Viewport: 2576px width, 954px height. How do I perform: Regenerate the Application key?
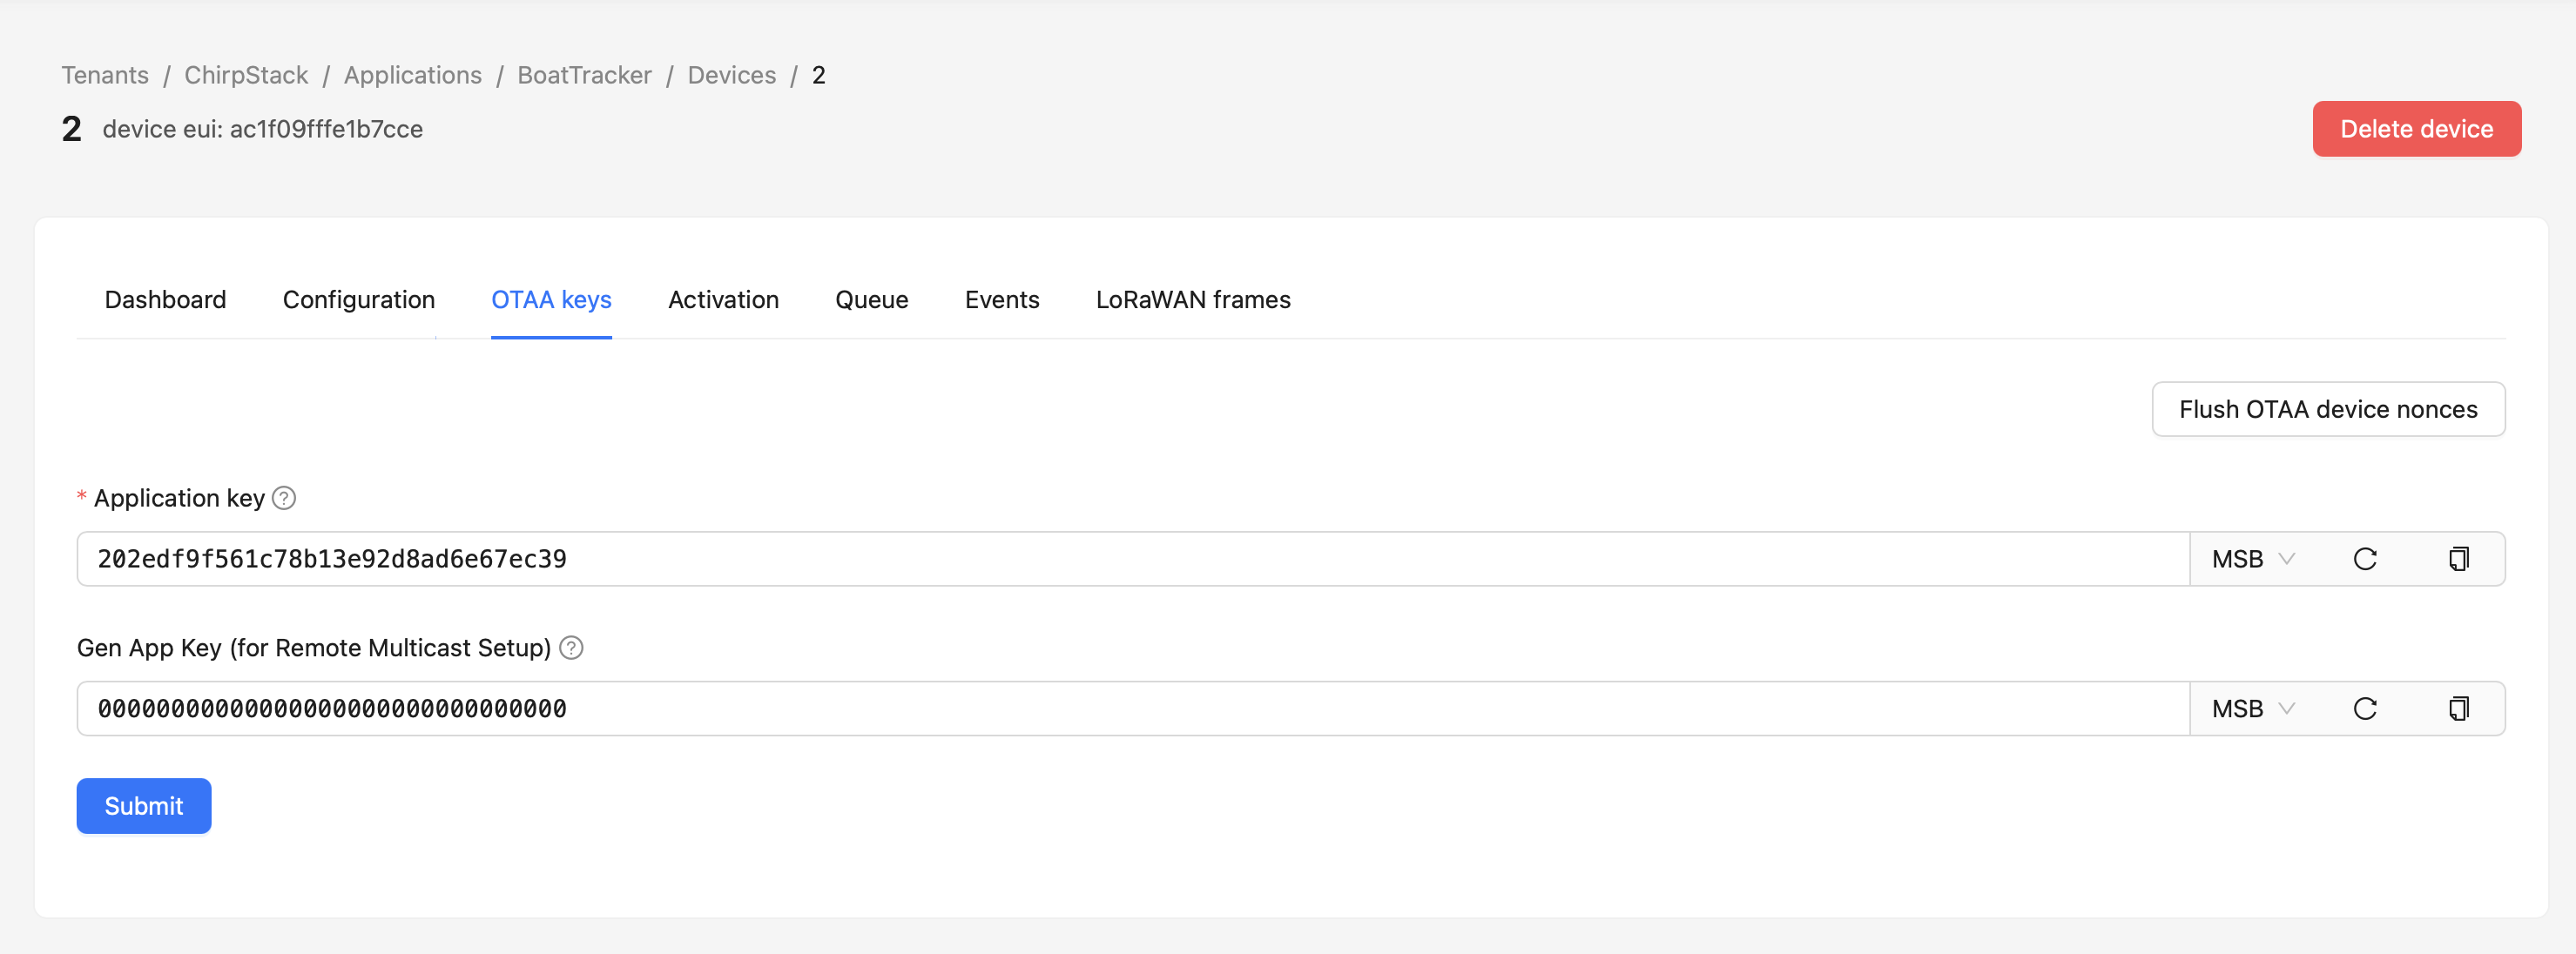point(2364,559)
